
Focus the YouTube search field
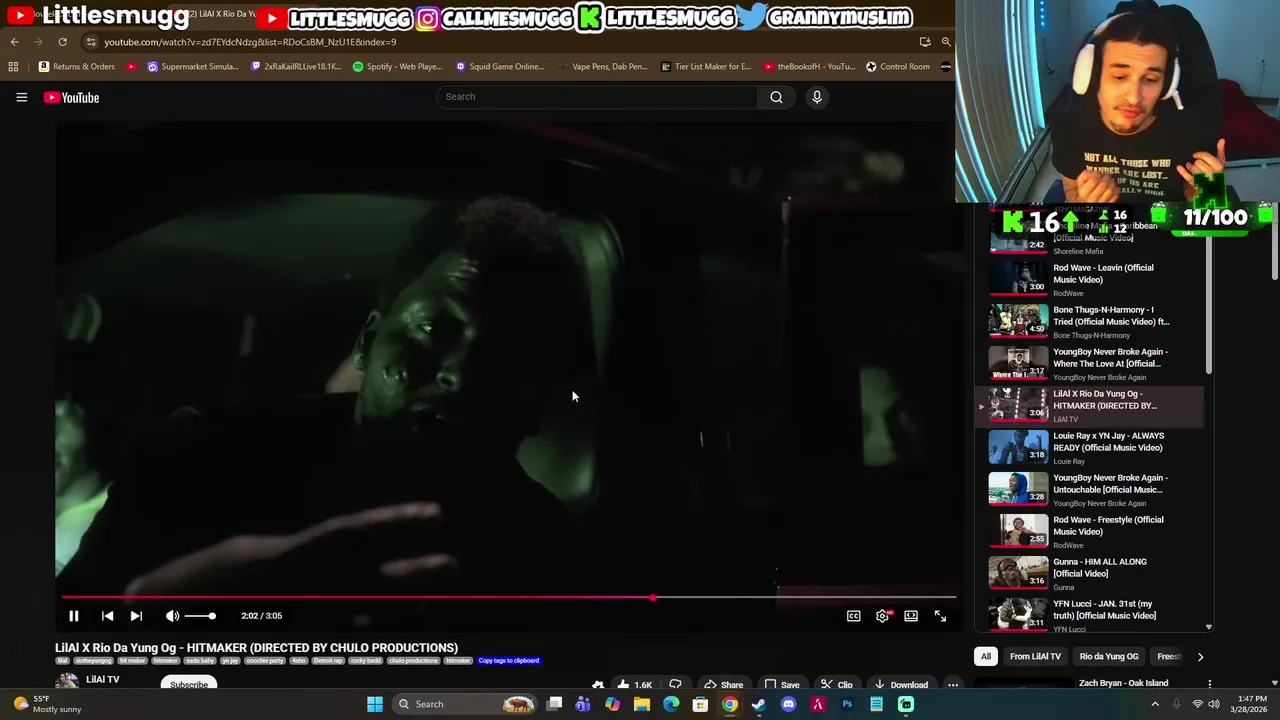coord(597,97)
